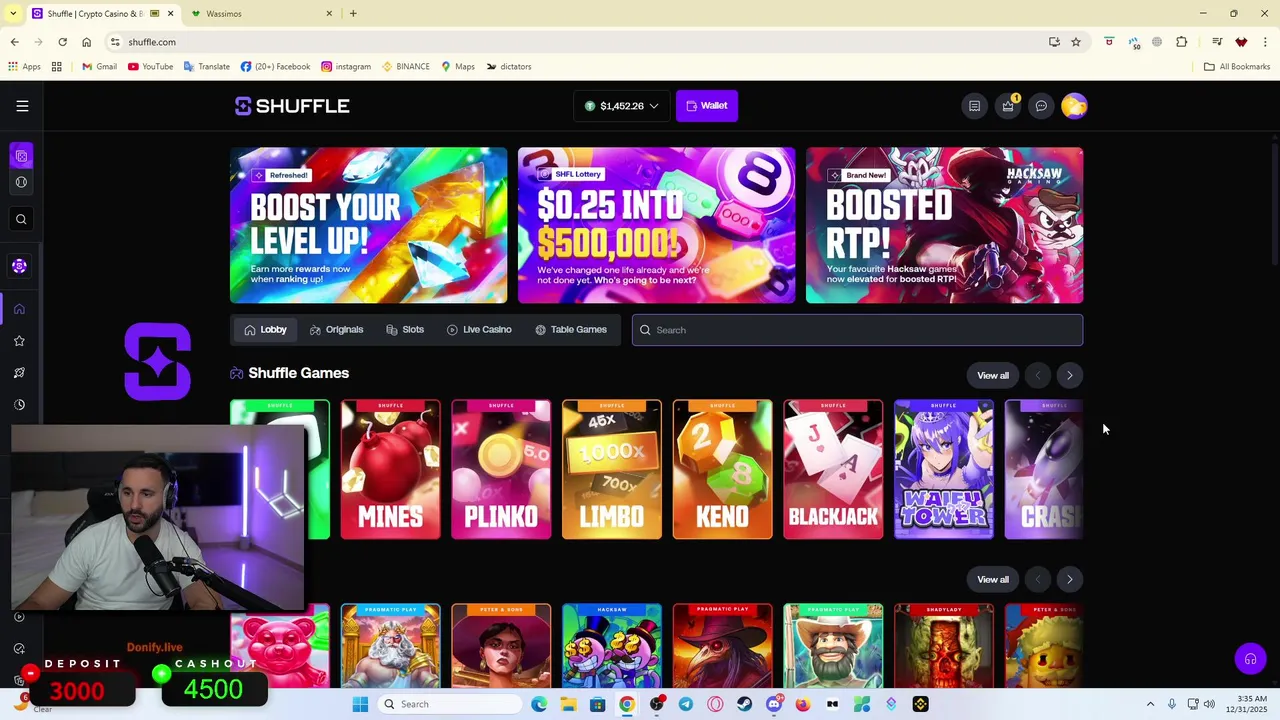Launch the Plinko game tile
1280x720 pixels.
(x=501, y=469)
